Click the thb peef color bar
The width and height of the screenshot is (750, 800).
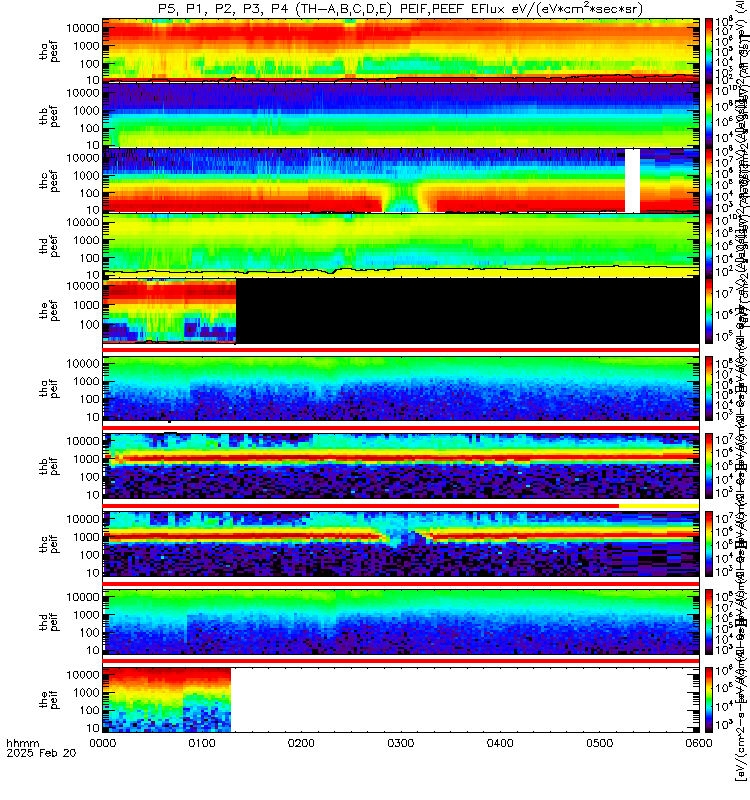709,115
